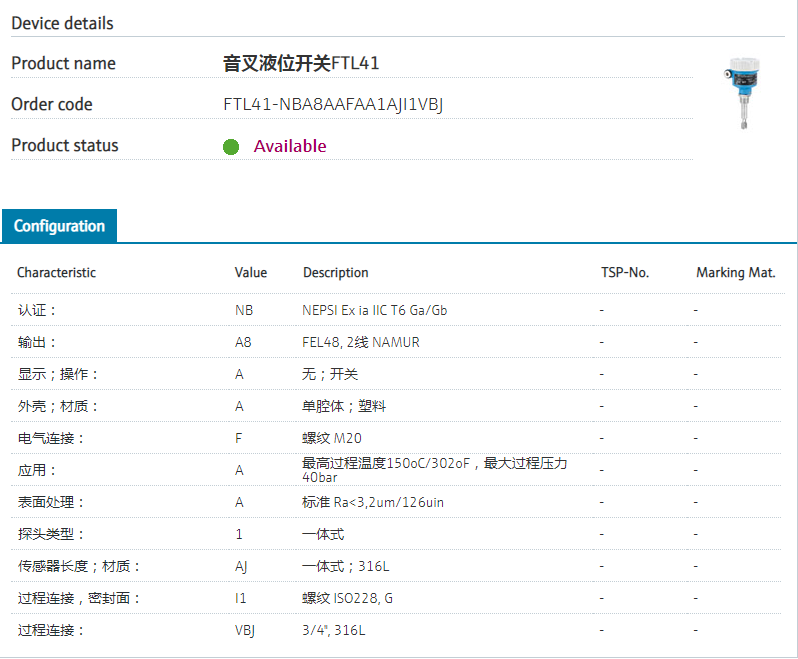The width and height of the screenshot is (798, 659).
Task: Click the Description column header
Action: [x=336, y=273]
